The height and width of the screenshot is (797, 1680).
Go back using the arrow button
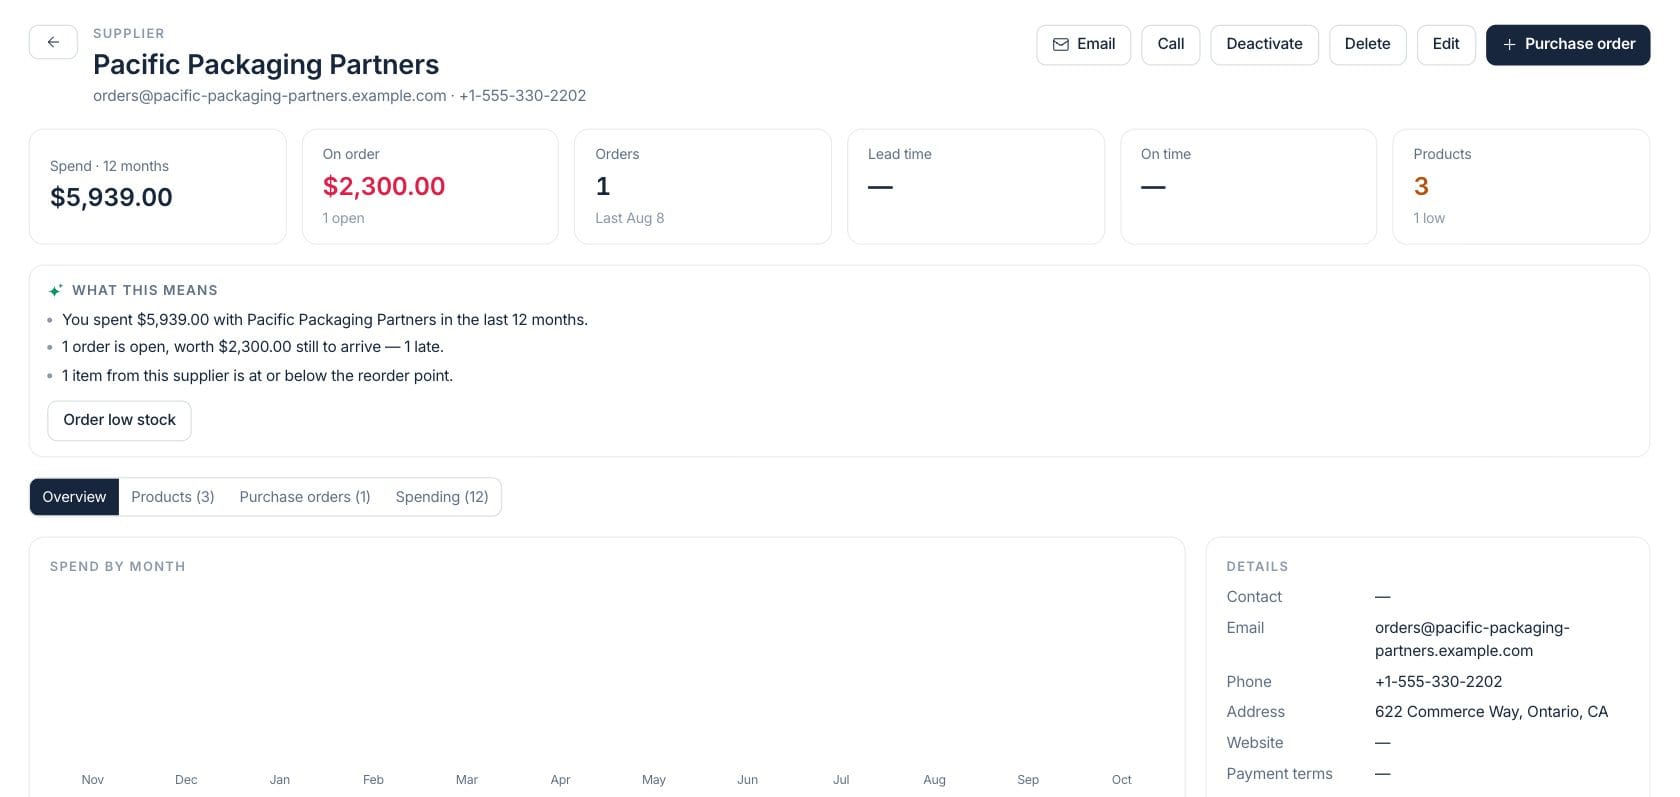[x=53, y=42]
